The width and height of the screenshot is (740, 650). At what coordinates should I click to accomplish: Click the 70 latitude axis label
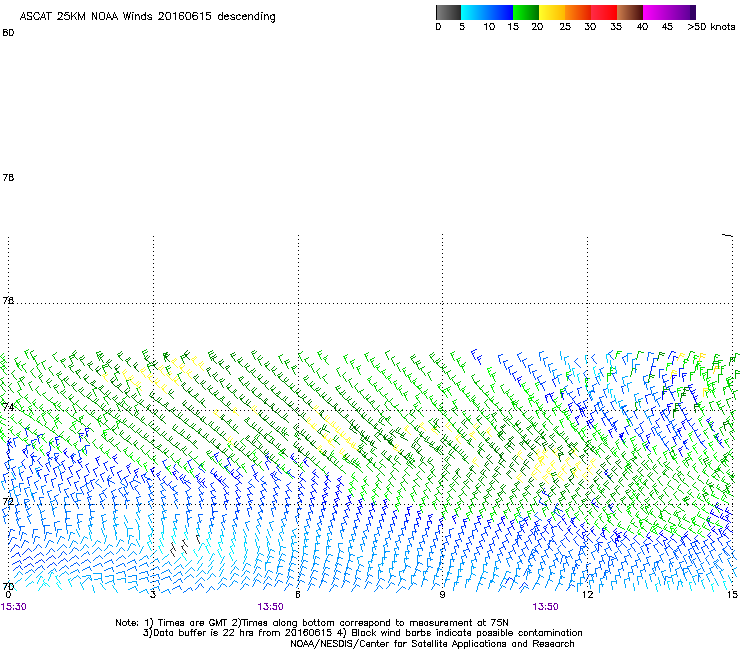tap(8, 586)
